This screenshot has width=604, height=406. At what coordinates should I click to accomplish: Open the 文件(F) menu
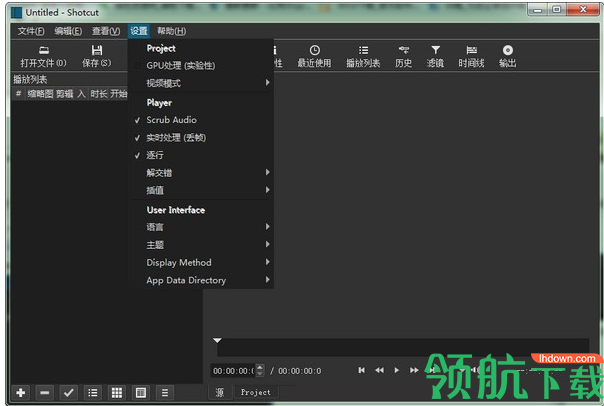point(31,31)
